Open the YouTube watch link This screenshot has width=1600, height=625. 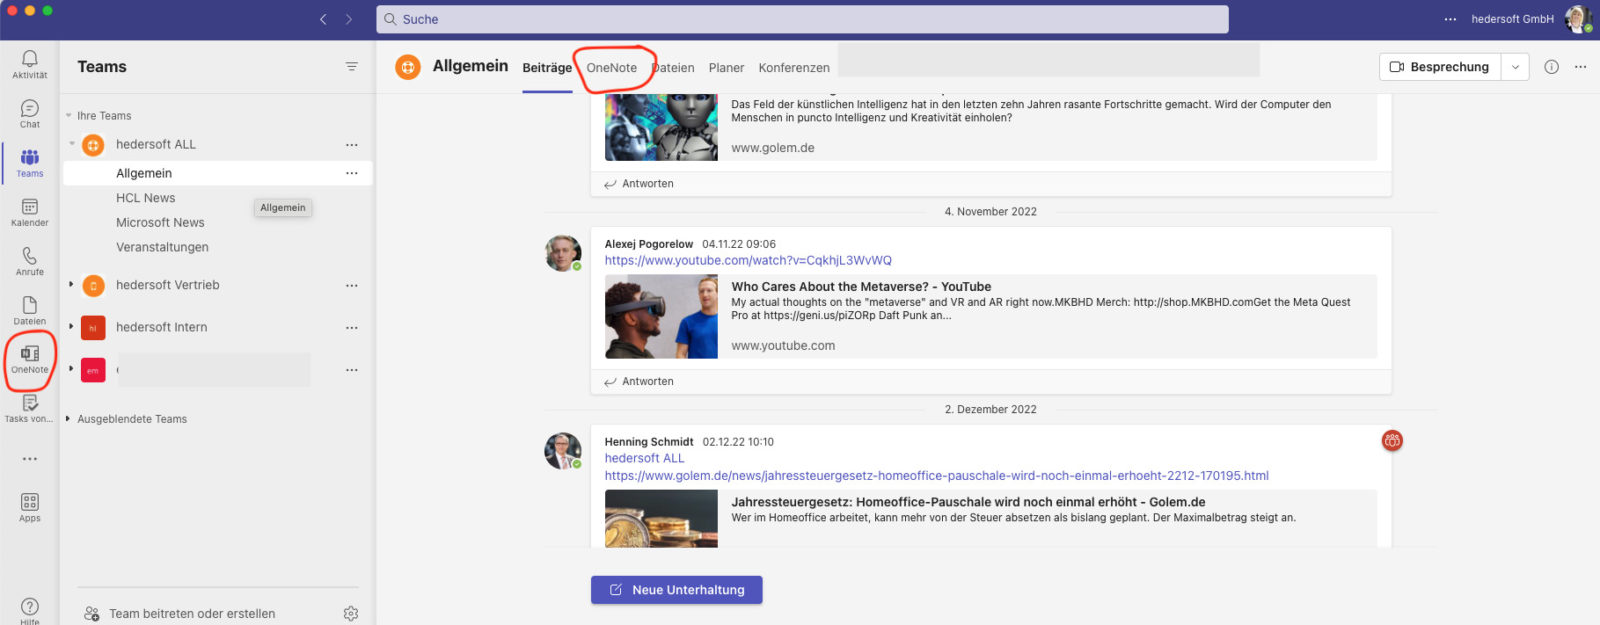(748, 260)
